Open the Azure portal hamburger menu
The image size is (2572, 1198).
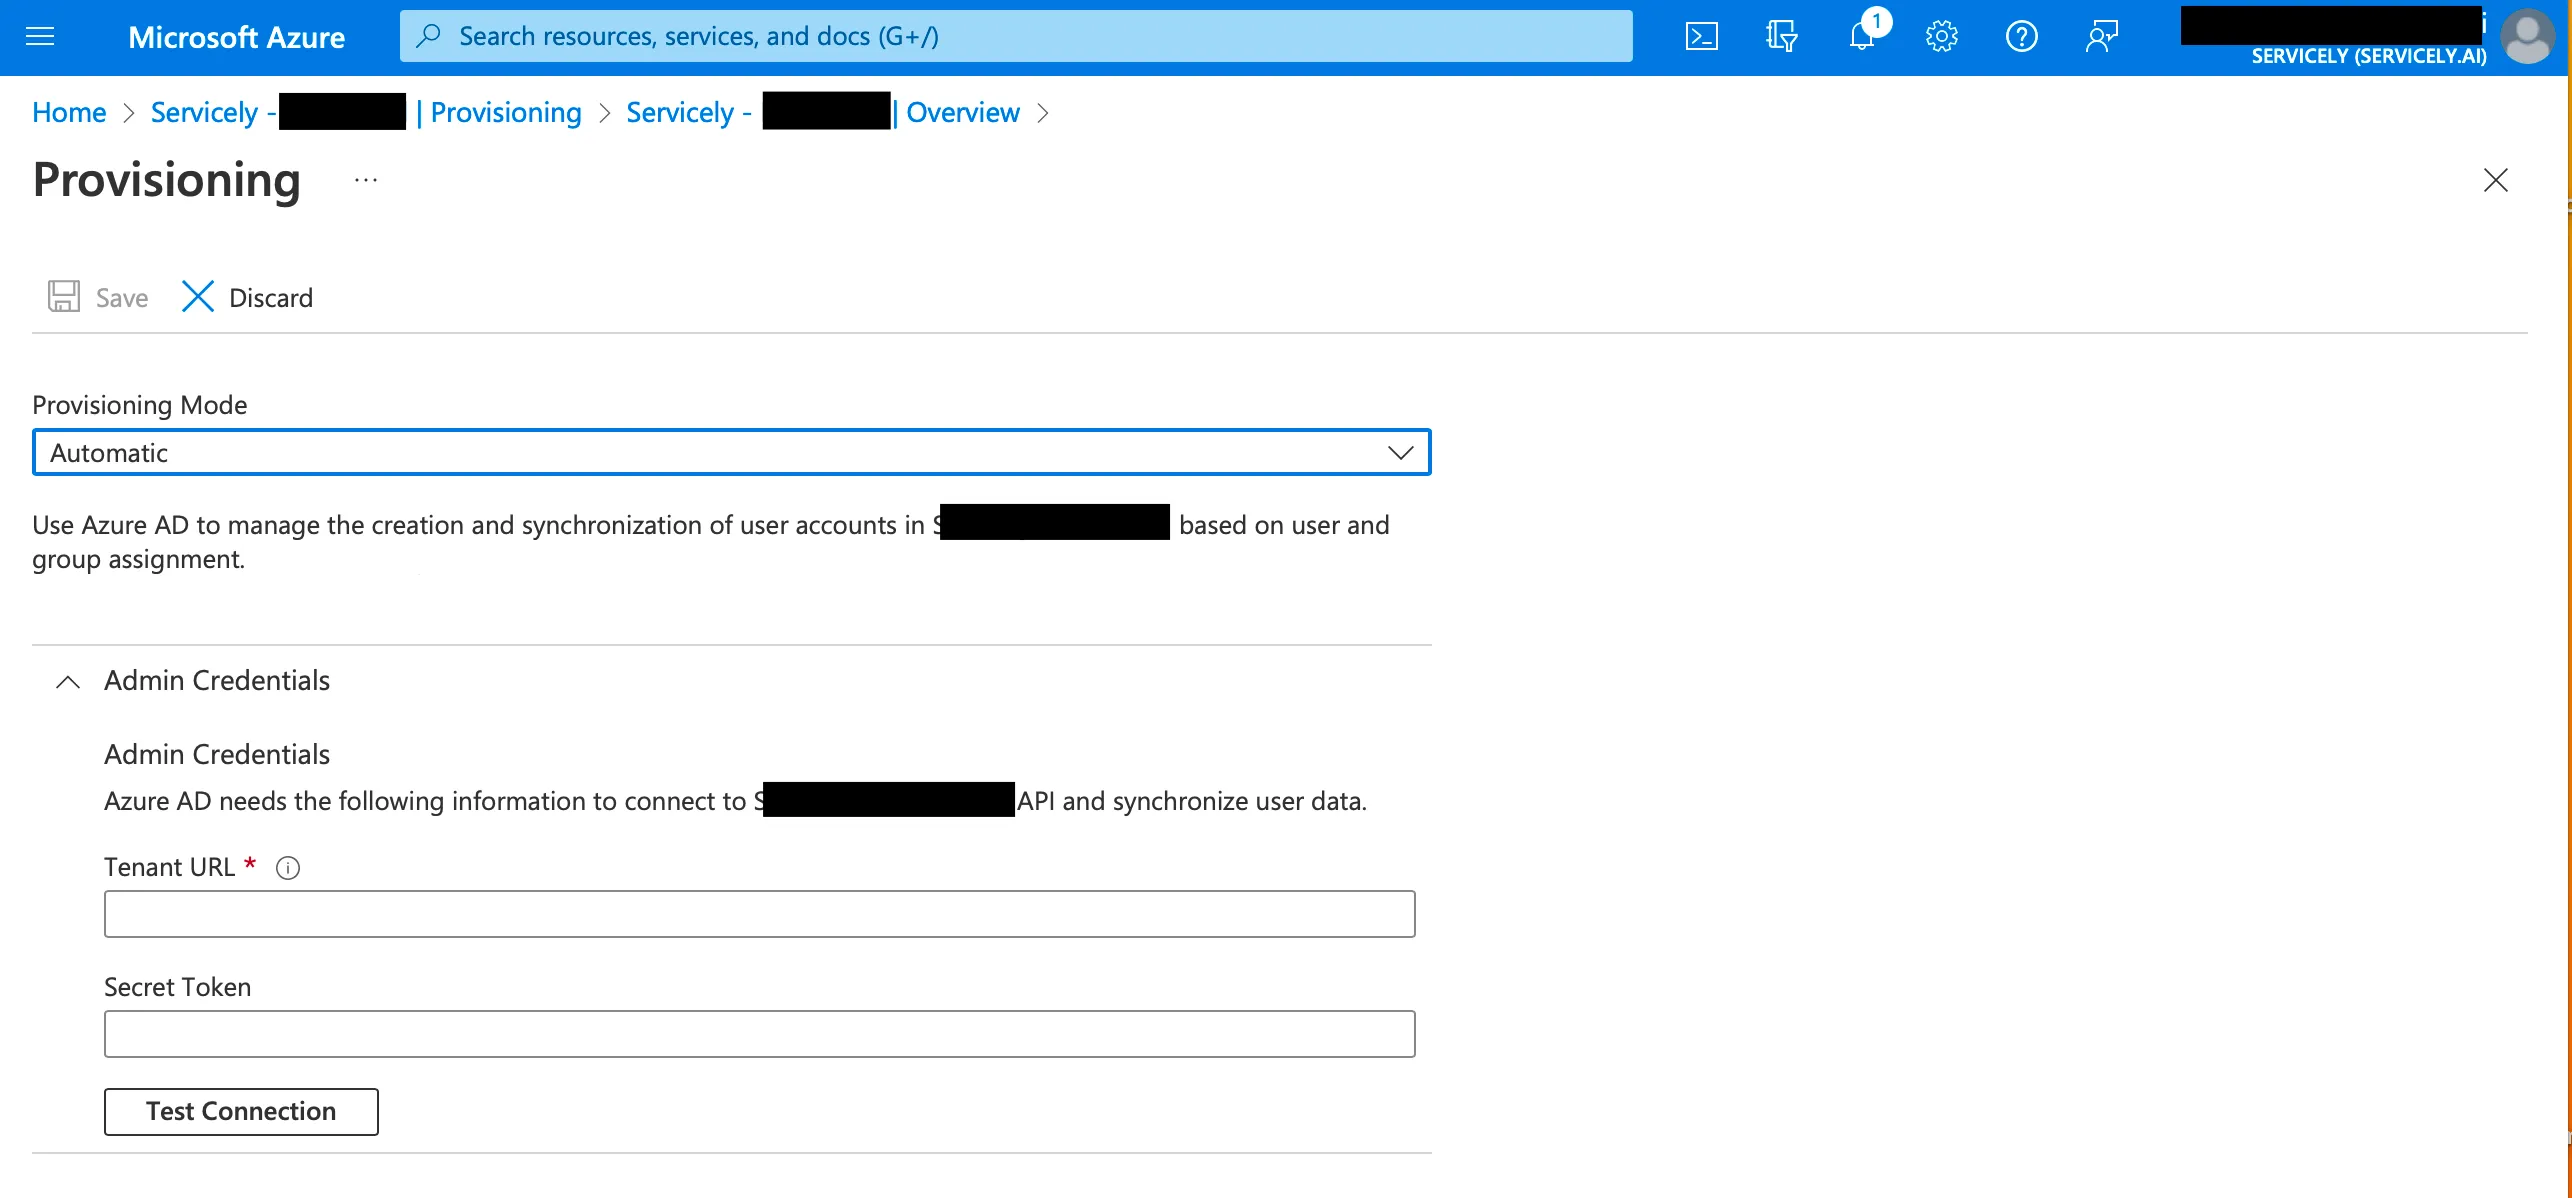click(x=40, y=37)
